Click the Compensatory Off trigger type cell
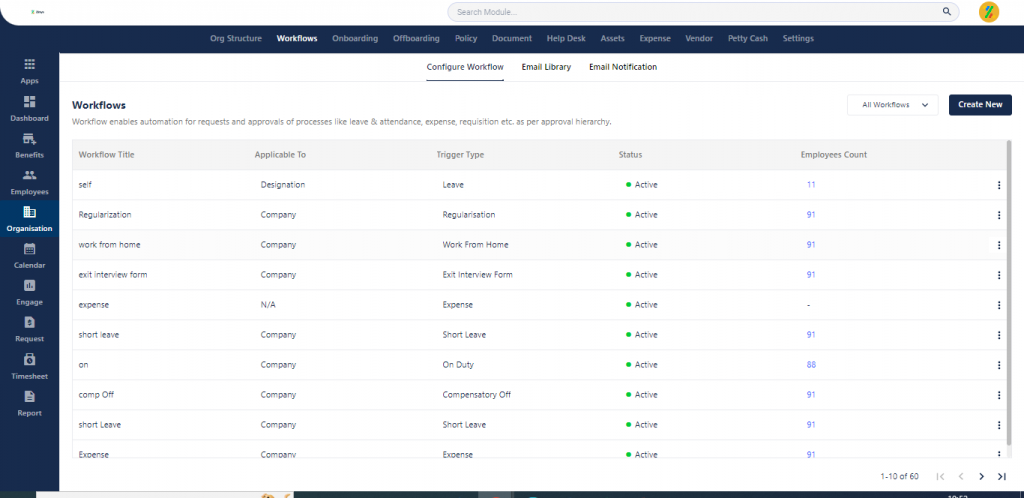Screen dimensions: 1024x498 [477, 395]
